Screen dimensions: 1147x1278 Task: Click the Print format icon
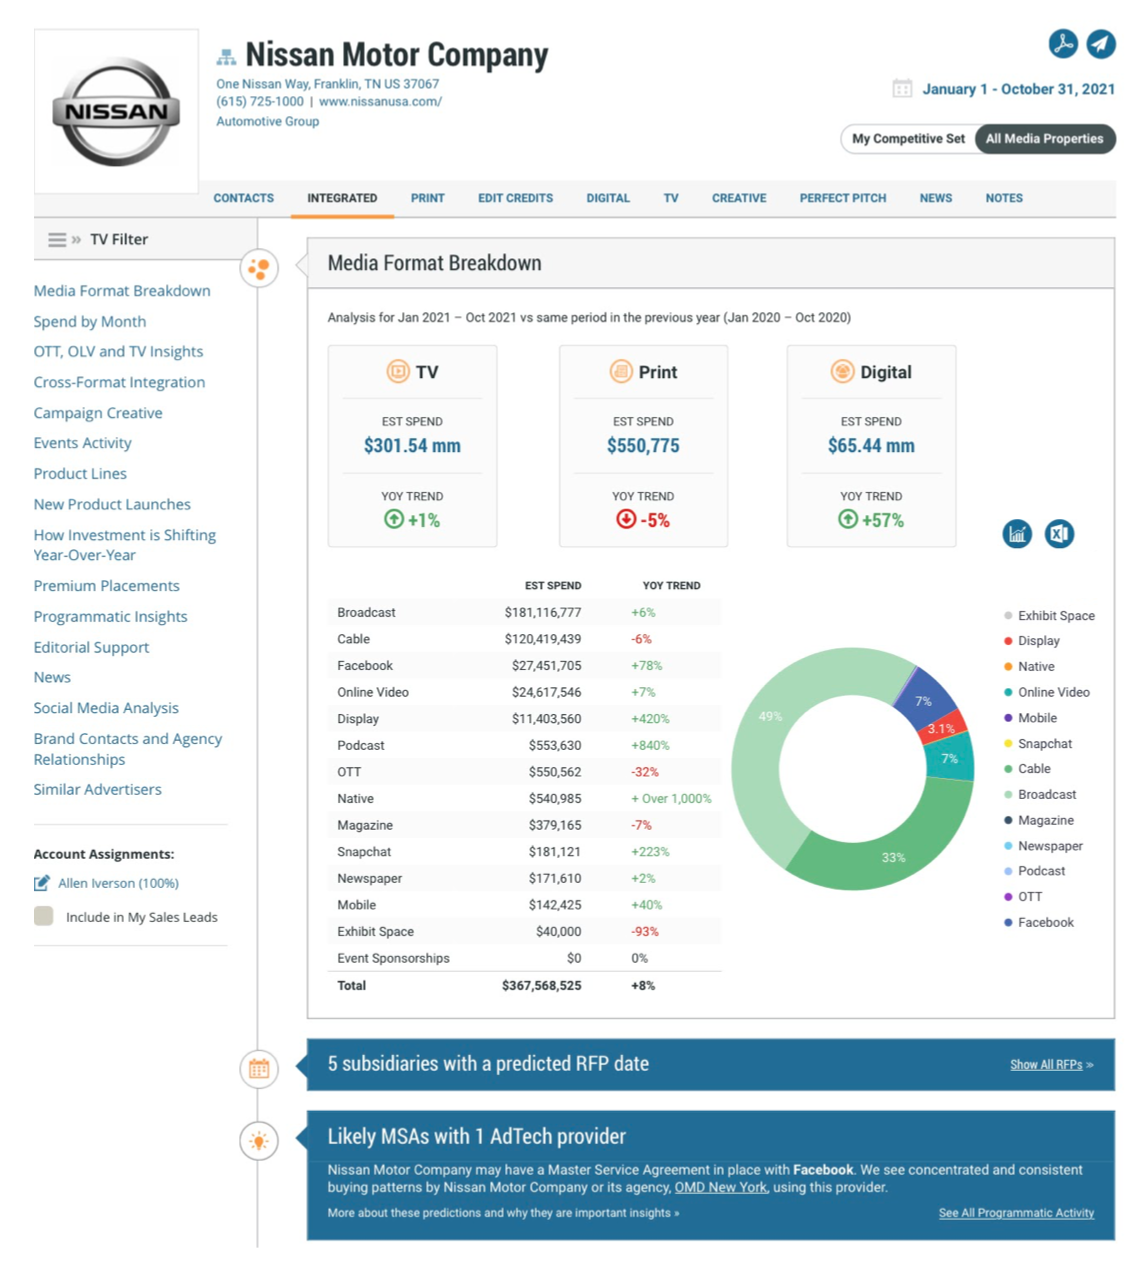[621, 372]
